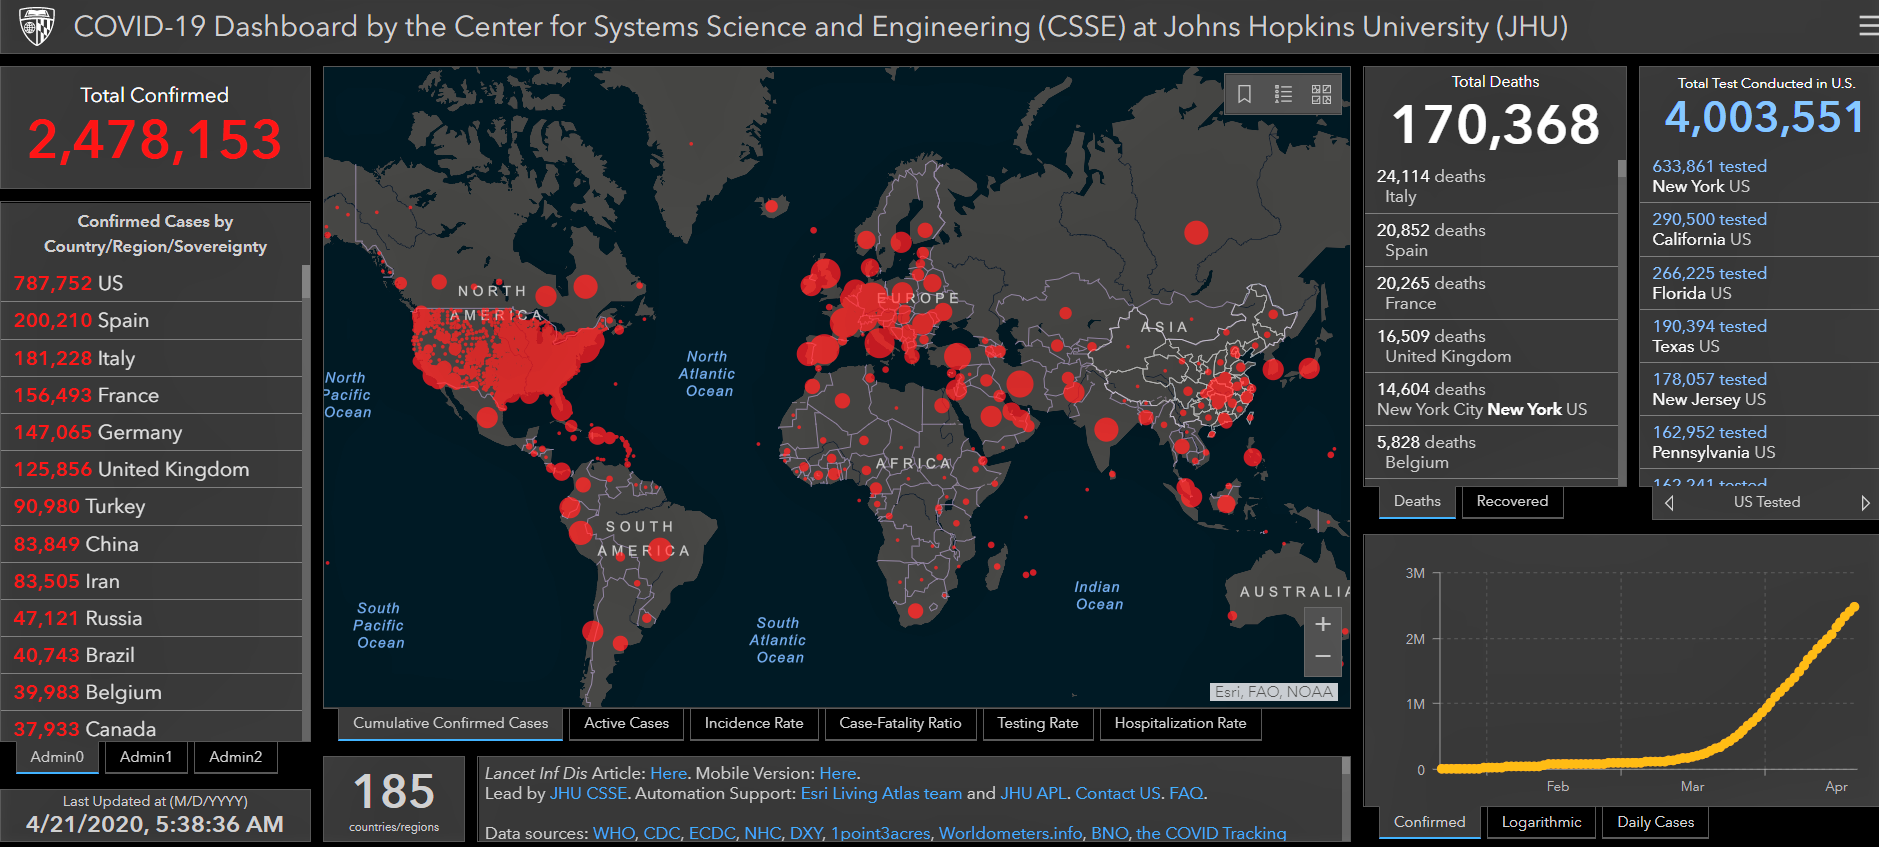The width and height of the screenshot is (1879, 847).
Task: Open the JHU APL link
Action: 1033,793
